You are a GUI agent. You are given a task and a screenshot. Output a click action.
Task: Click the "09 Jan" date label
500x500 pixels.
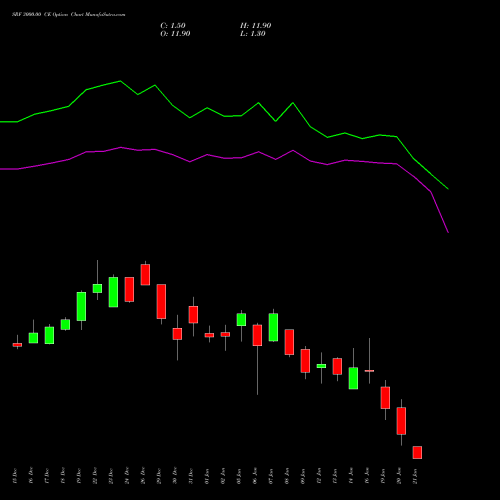click(x=302, y=476)
